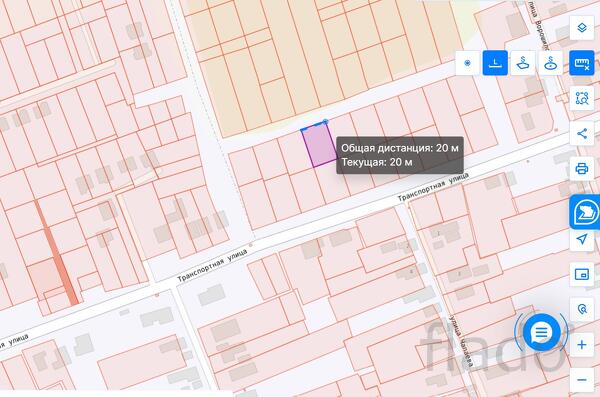Open the chat support bubble
Screen dimensions: 600x397
[541, 332]
